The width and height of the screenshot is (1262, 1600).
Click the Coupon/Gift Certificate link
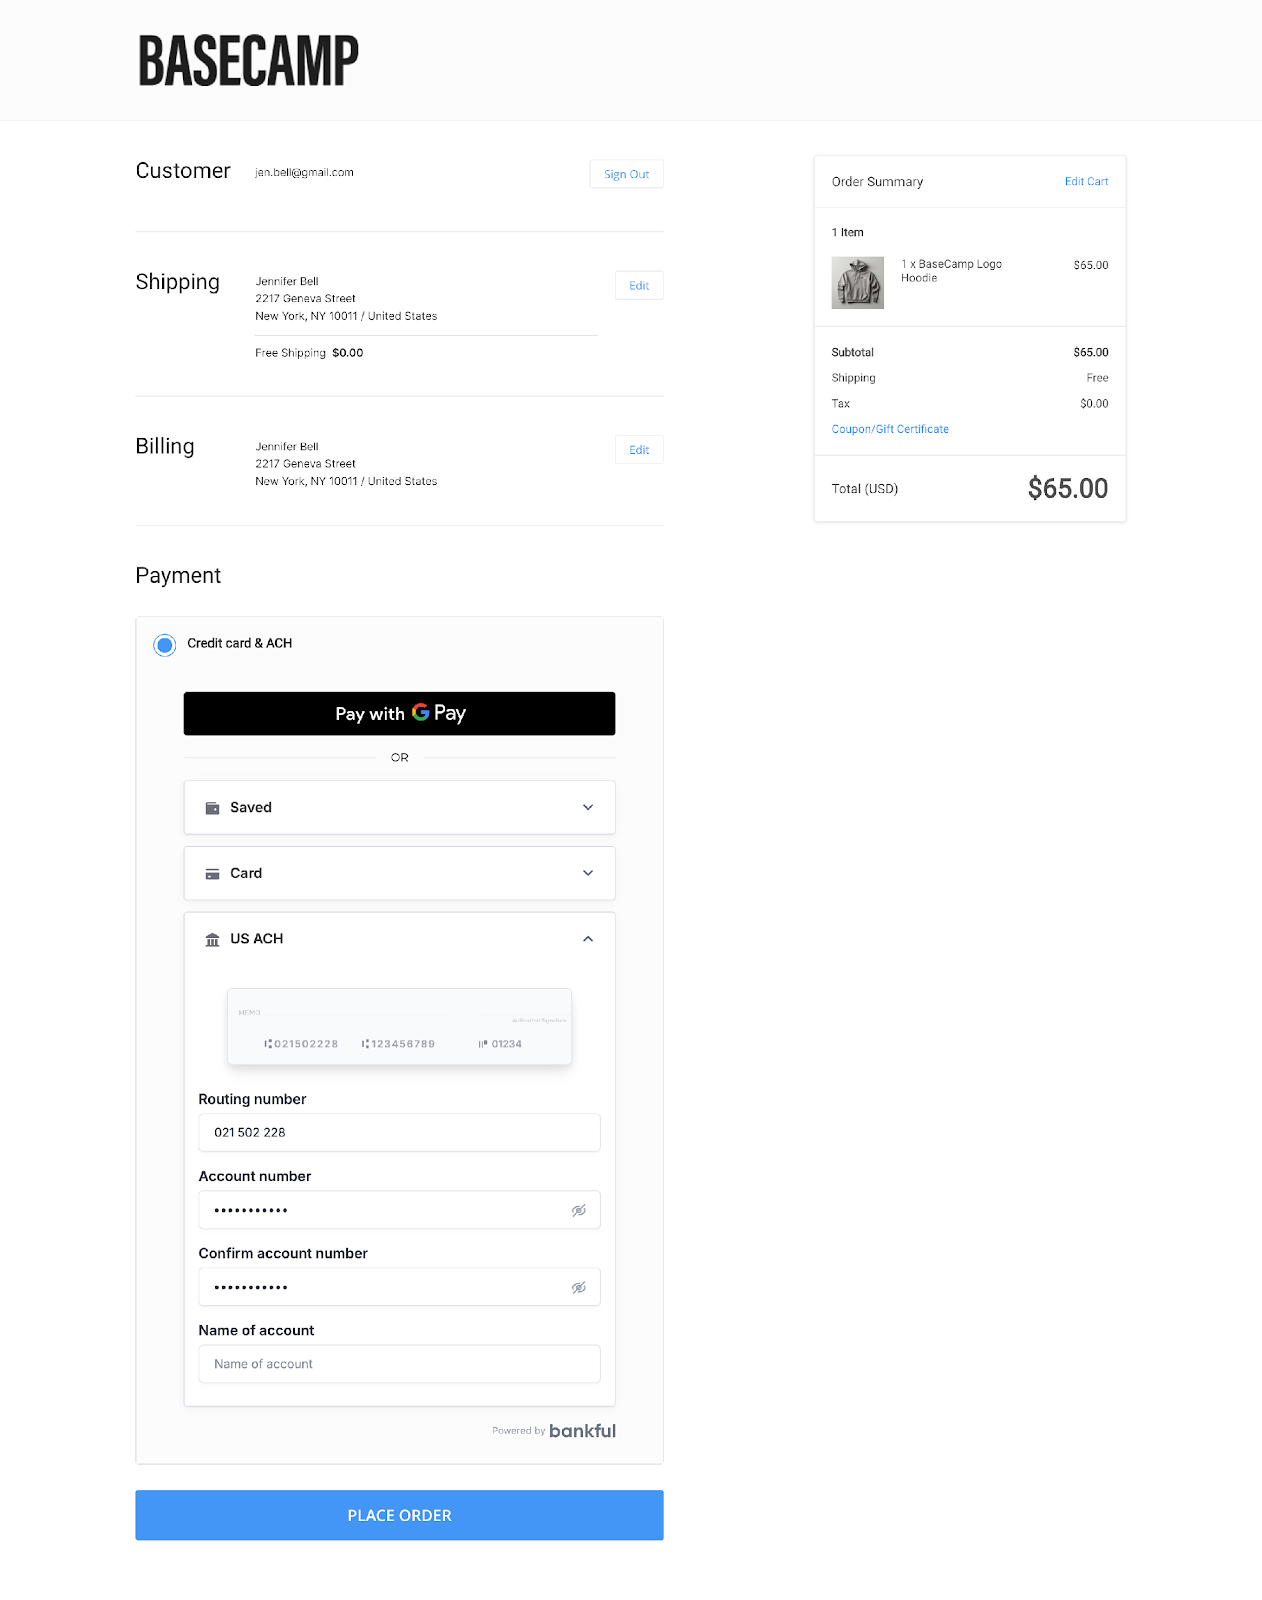click(x=890, y=429)
